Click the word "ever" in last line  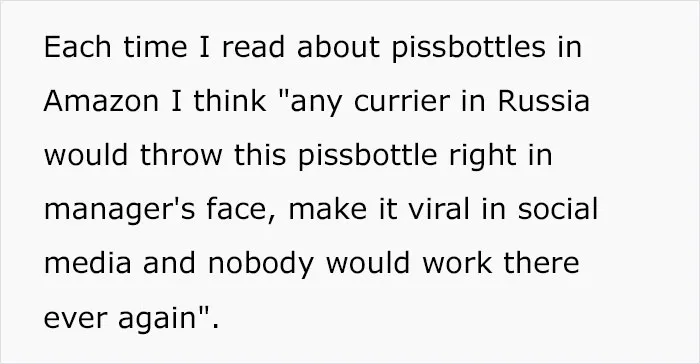(75, 319)
